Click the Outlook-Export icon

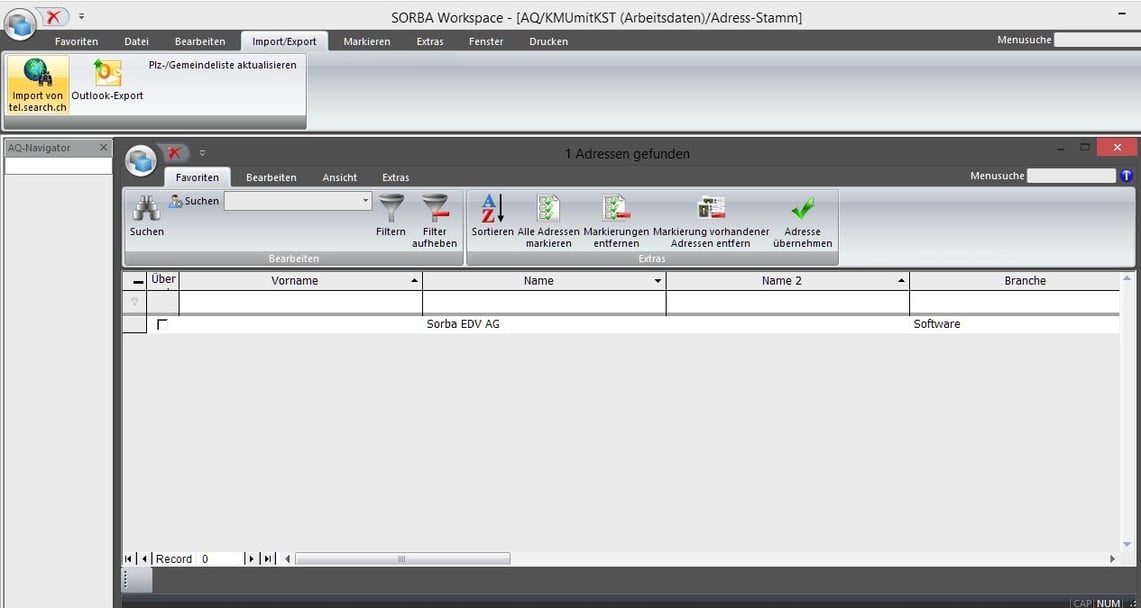[x=107, y=73]
